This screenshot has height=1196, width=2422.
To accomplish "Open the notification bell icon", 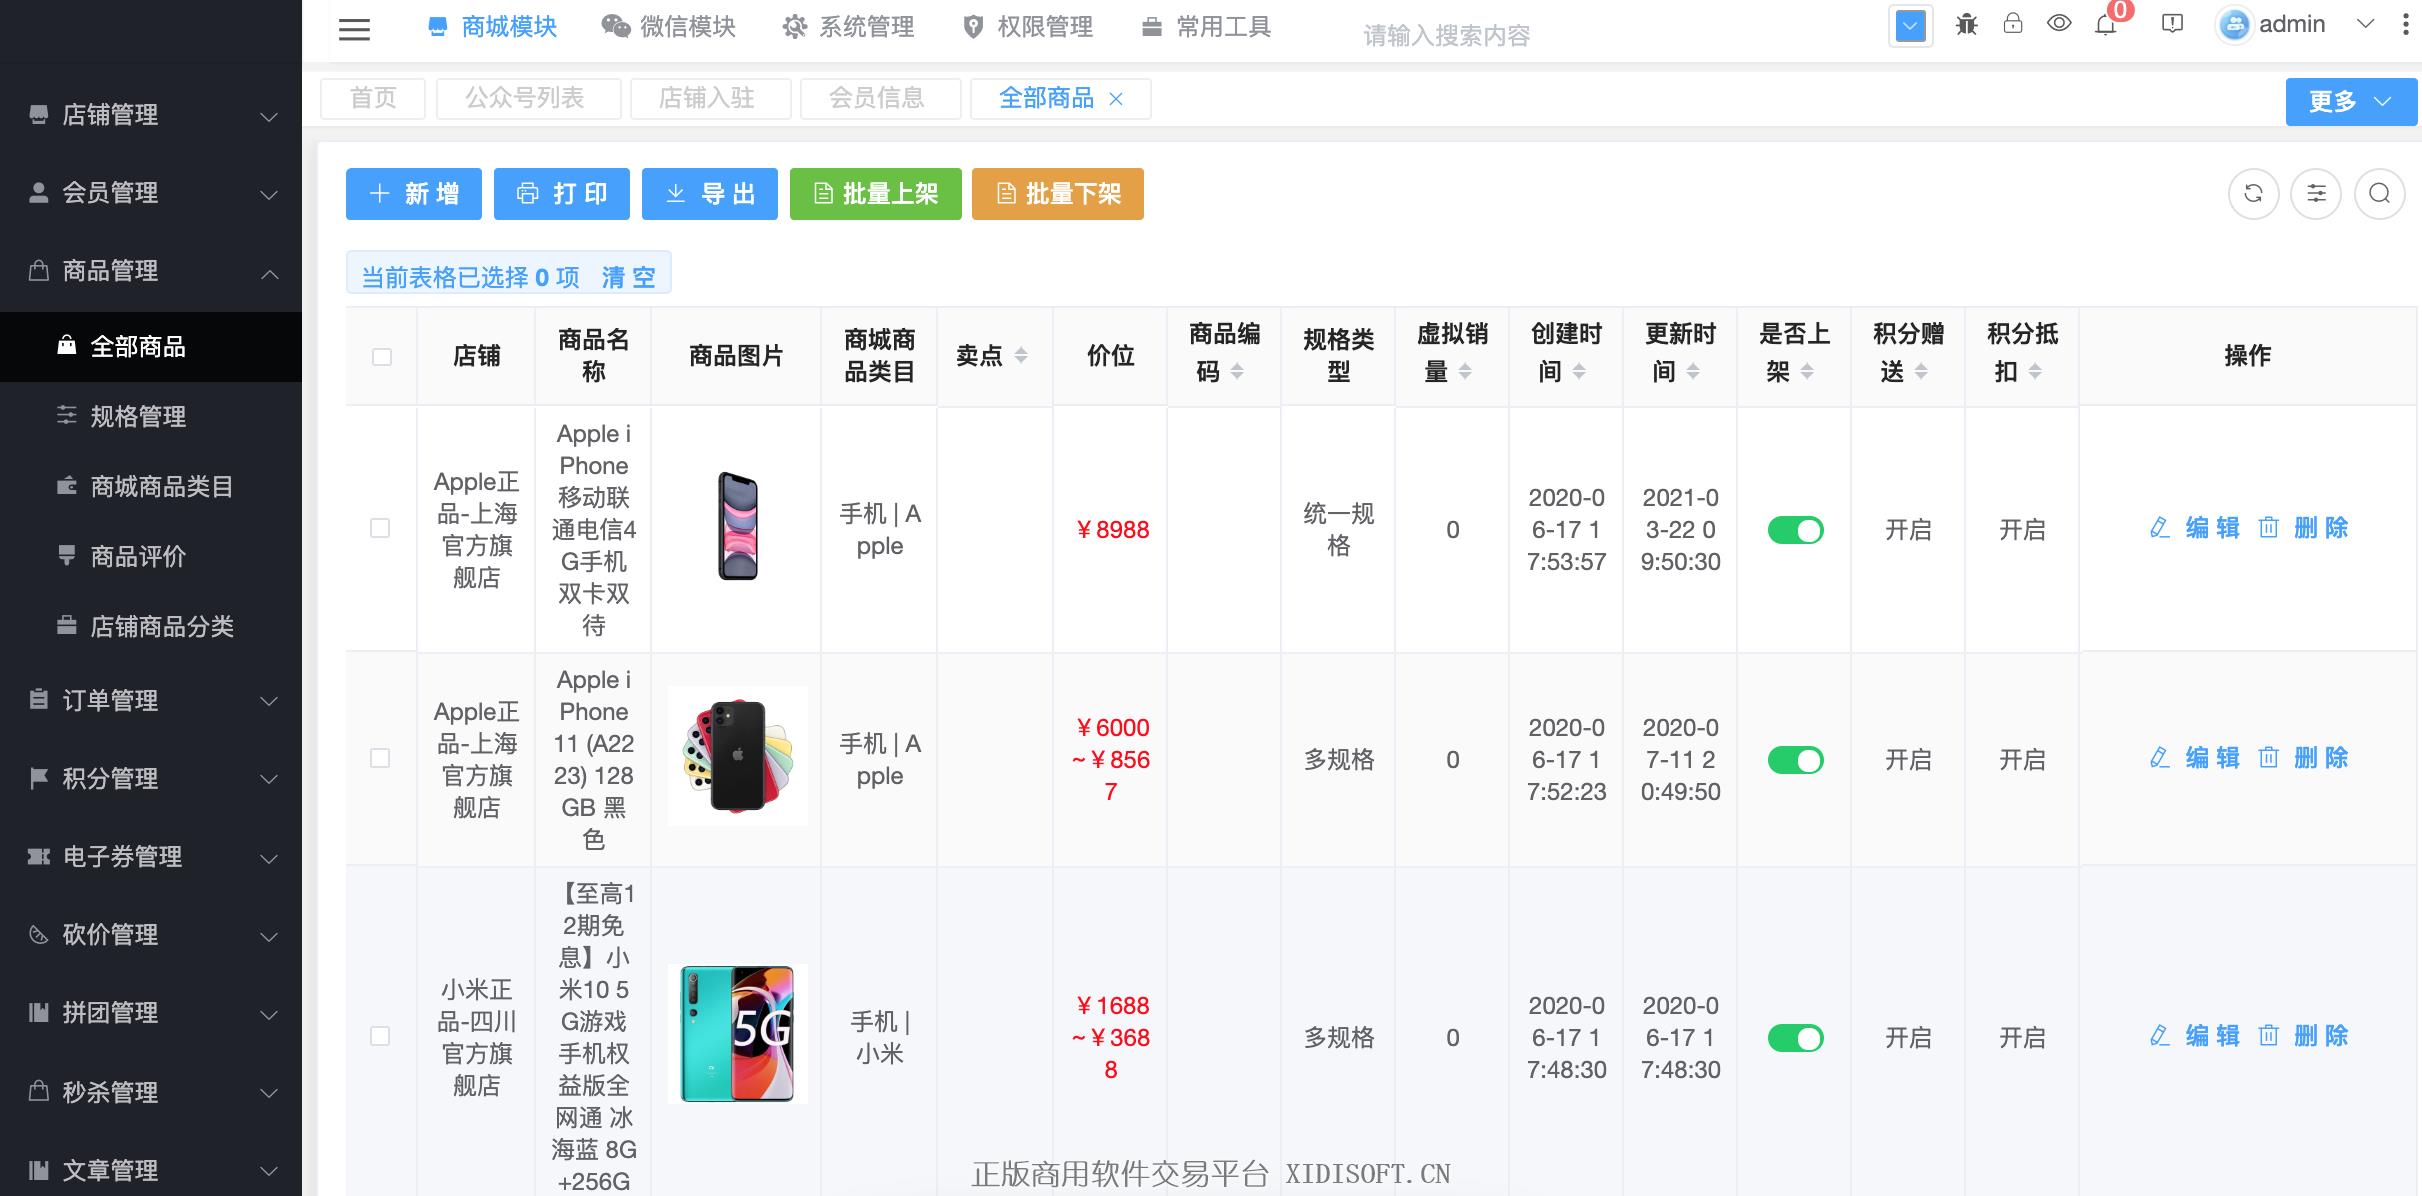I will point(2106,25).
